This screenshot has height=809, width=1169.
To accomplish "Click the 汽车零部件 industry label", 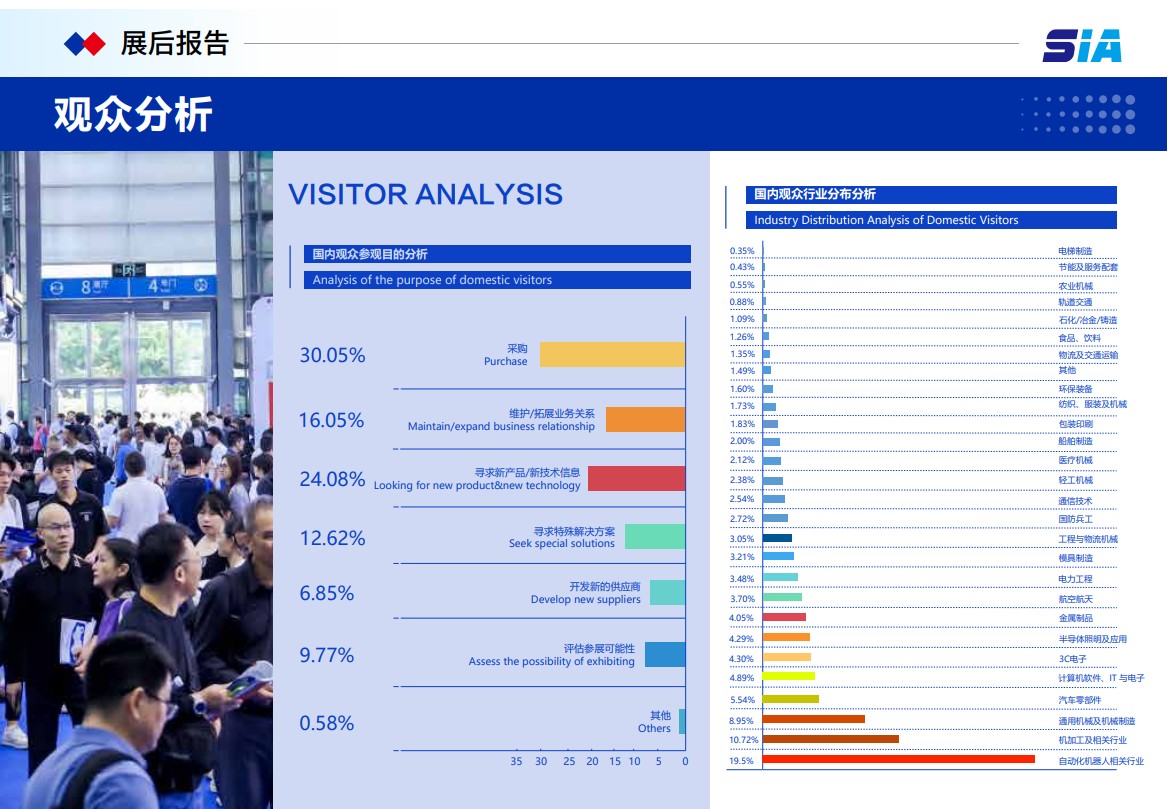I will pyautogui.click(x=1079, y=701).
